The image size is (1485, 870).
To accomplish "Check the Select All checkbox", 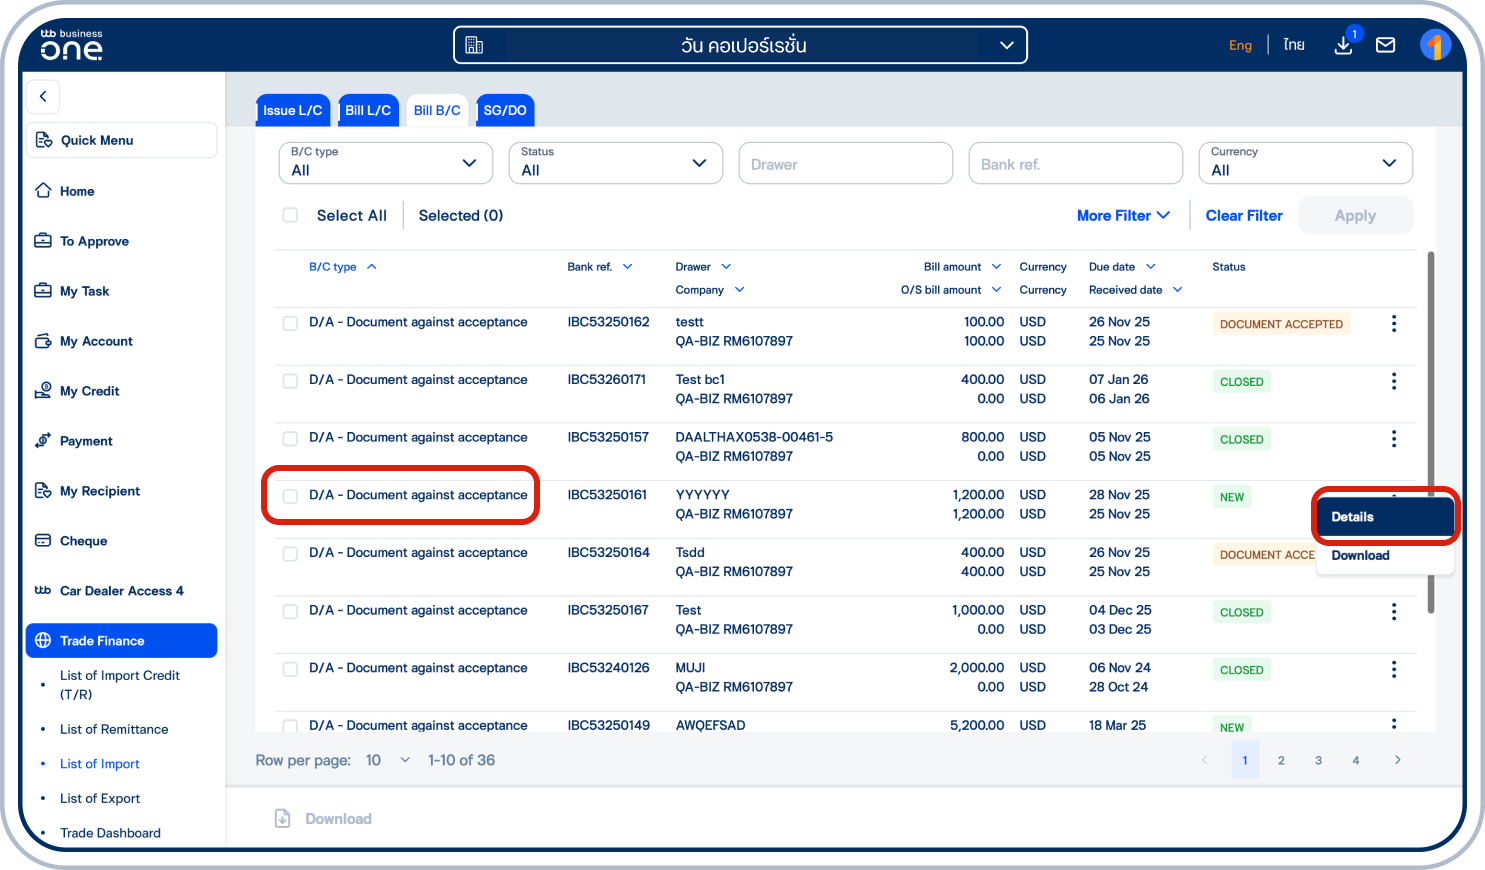I will tap(290, 216).
